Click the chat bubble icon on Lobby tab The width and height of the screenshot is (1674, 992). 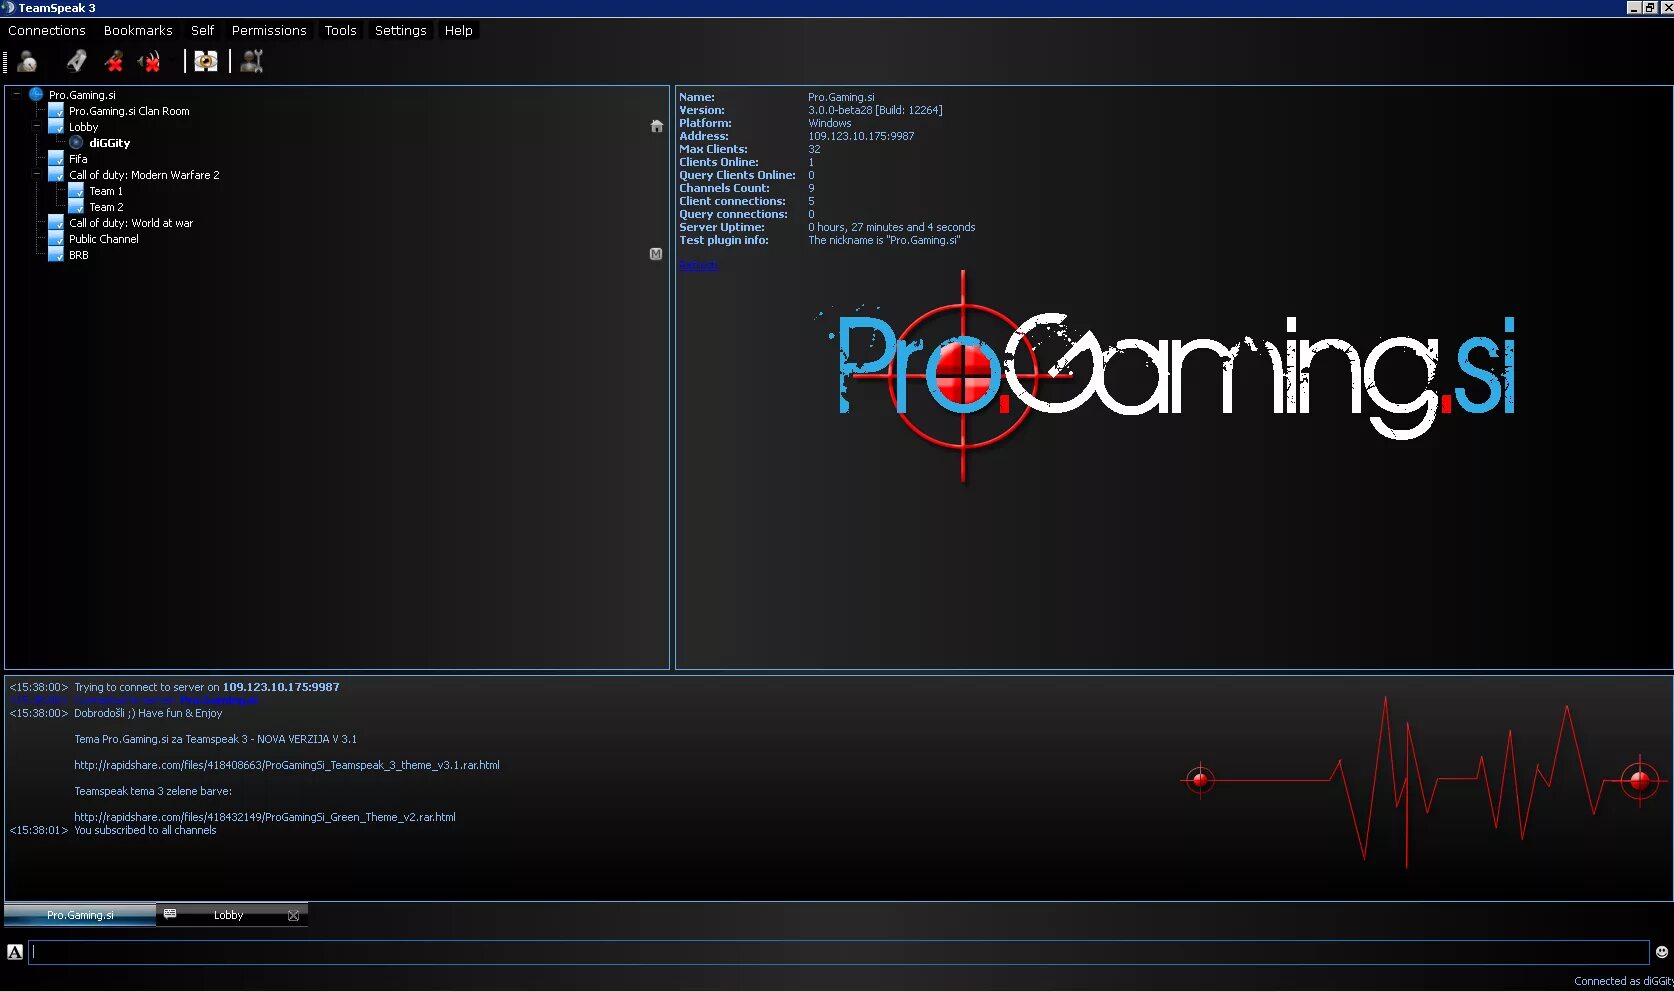tap(170, 914)
